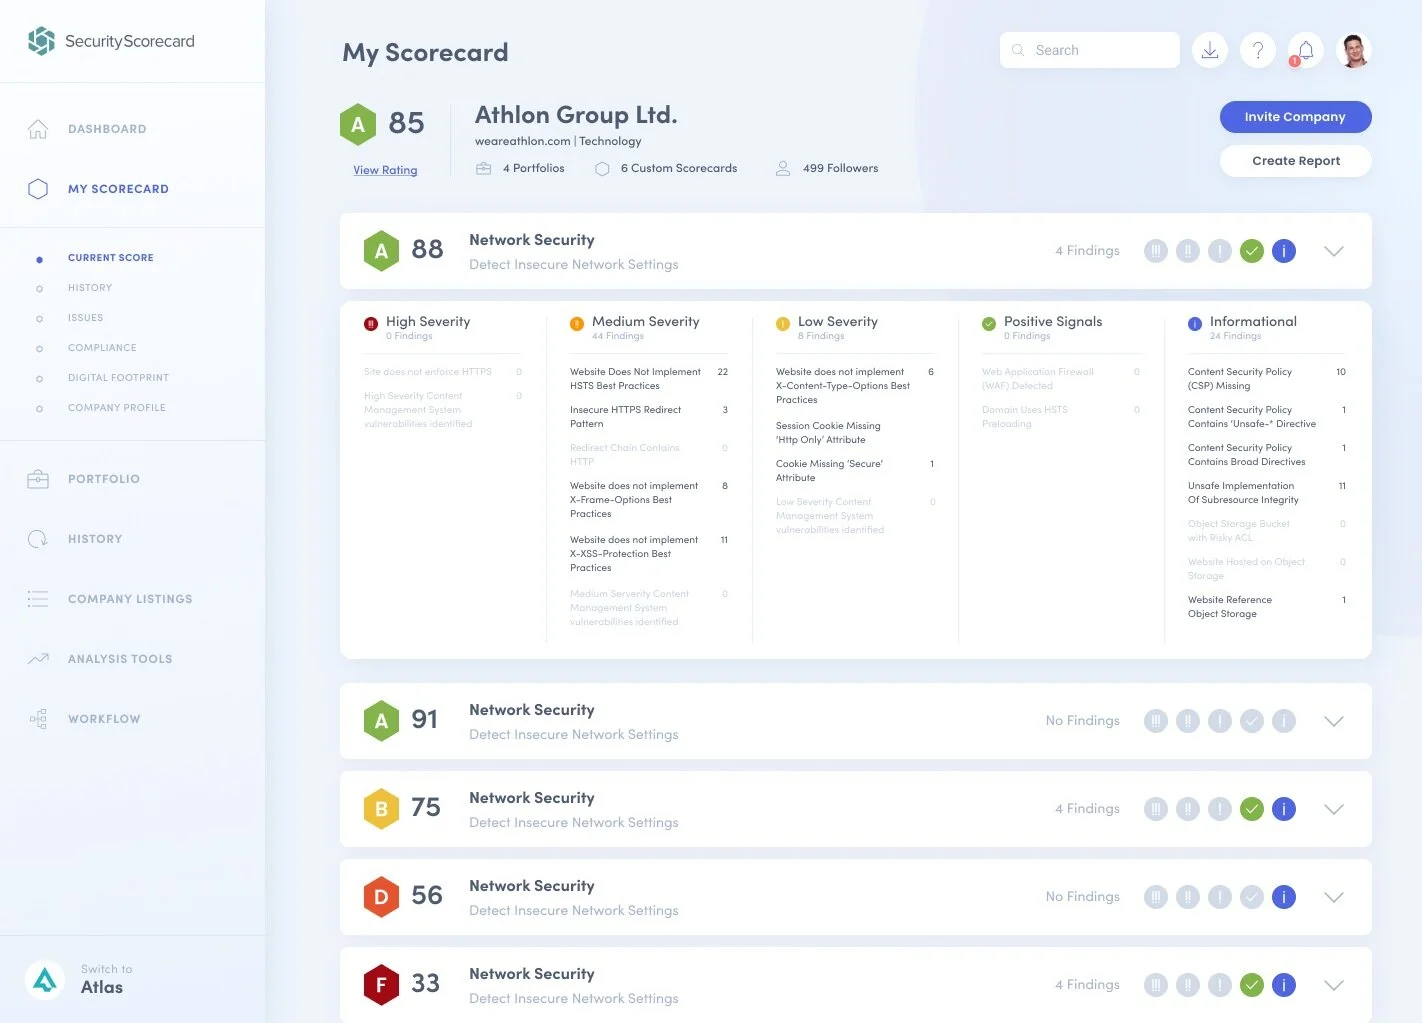
Task: Click the Atlas logo icon
Action: [x=45, y=979]
